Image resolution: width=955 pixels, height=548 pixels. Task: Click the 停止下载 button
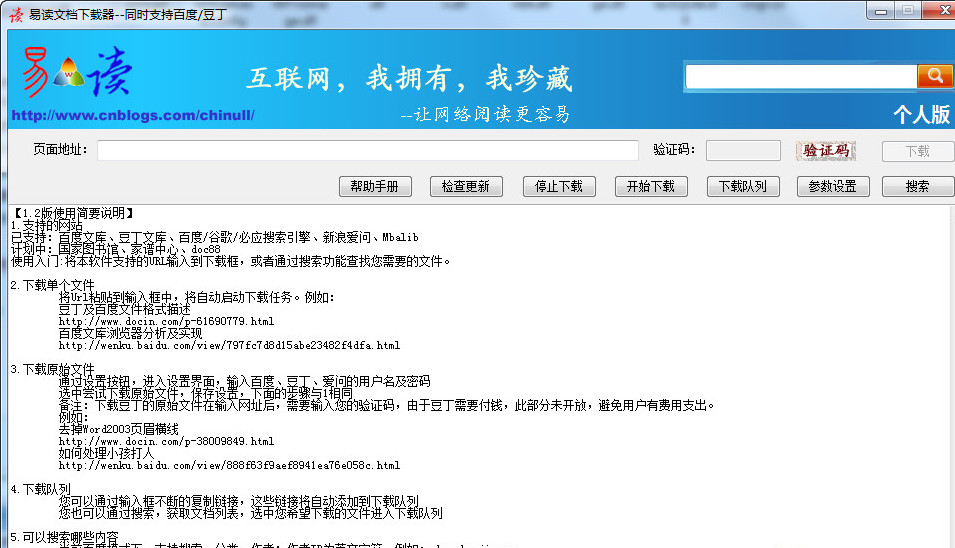(x=559, y=186)
